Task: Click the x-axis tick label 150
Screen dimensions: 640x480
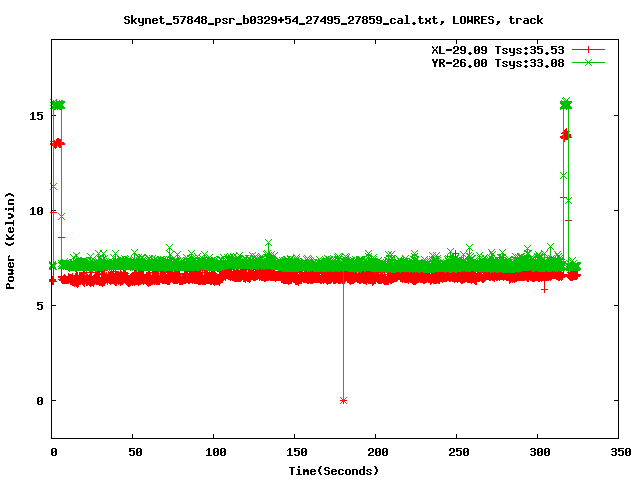Action: click(x=297, y=452)
